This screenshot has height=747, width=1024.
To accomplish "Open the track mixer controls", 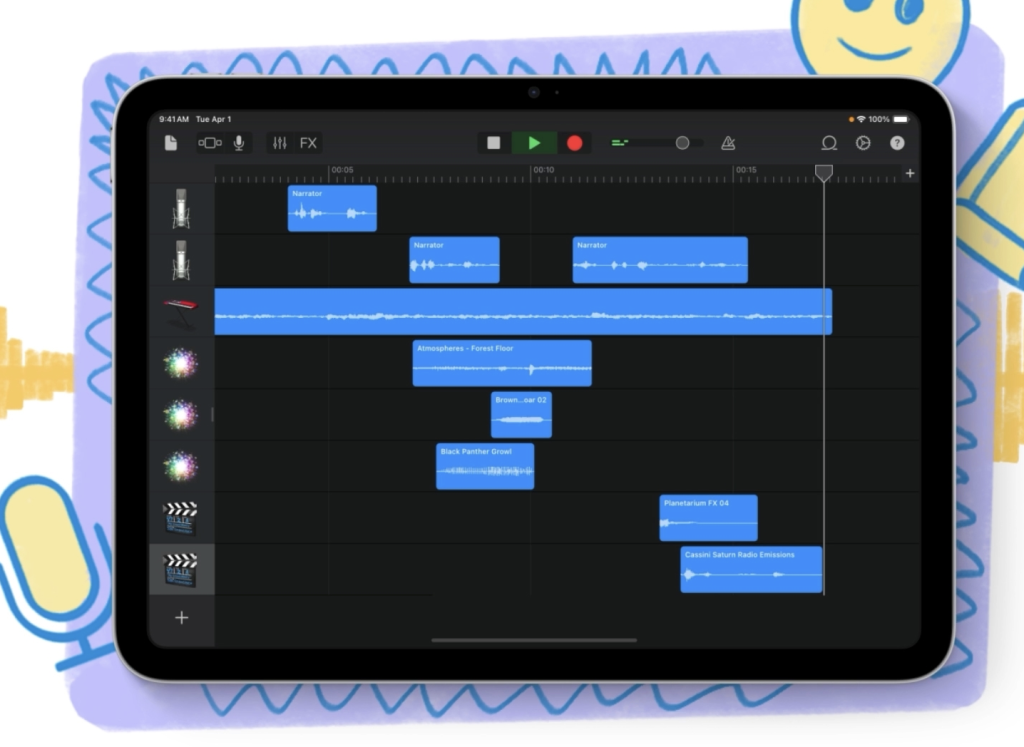I will [x=280, y=143].
